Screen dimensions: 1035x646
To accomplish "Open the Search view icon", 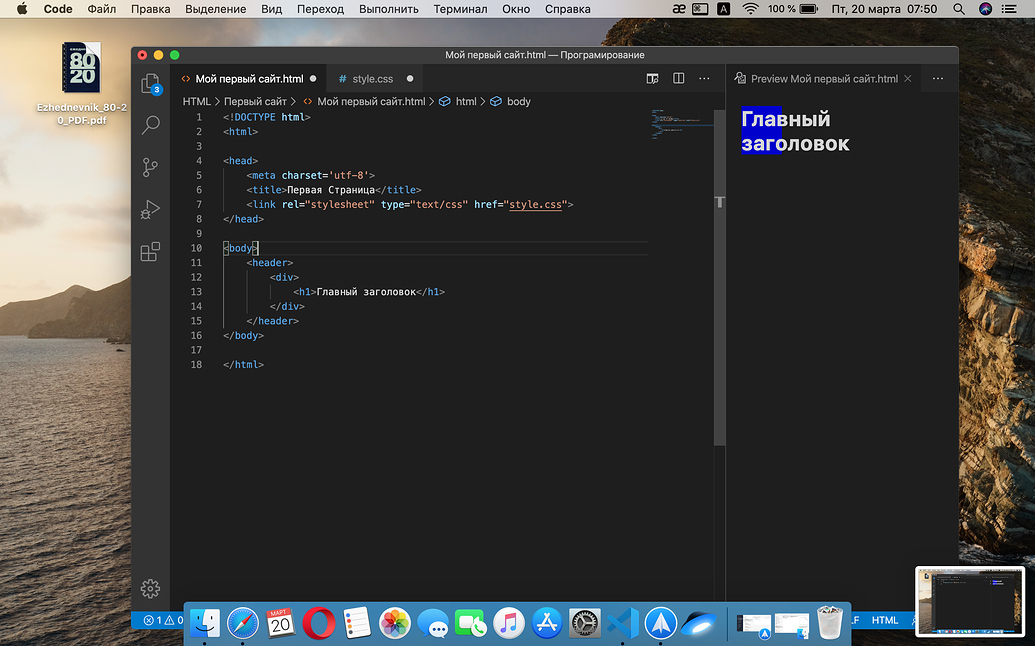I will 150,125.
